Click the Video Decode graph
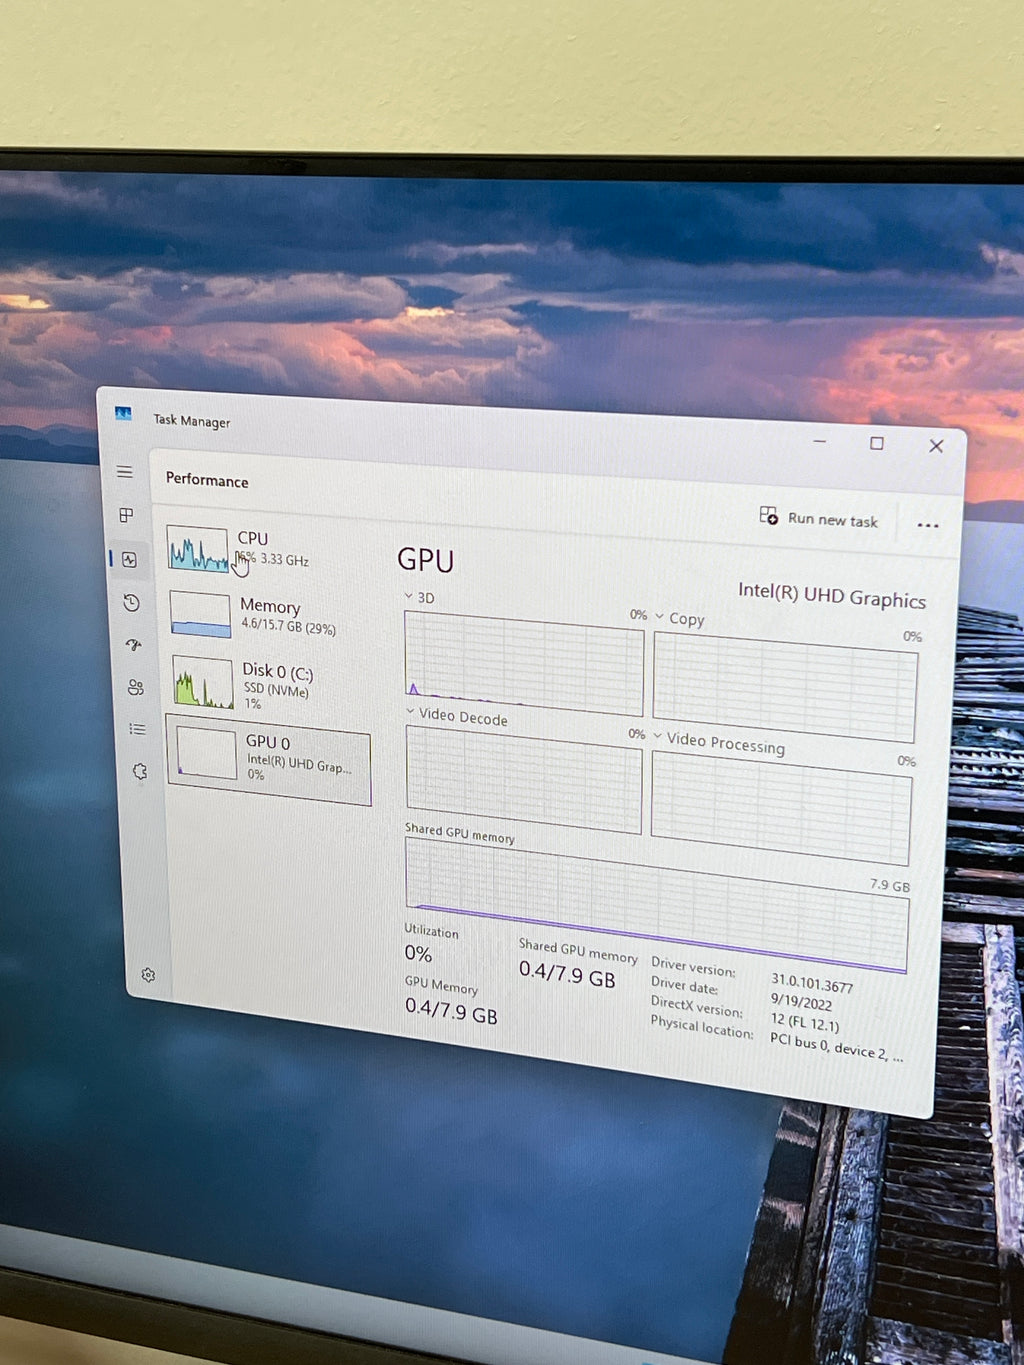 tap(524, 780)
